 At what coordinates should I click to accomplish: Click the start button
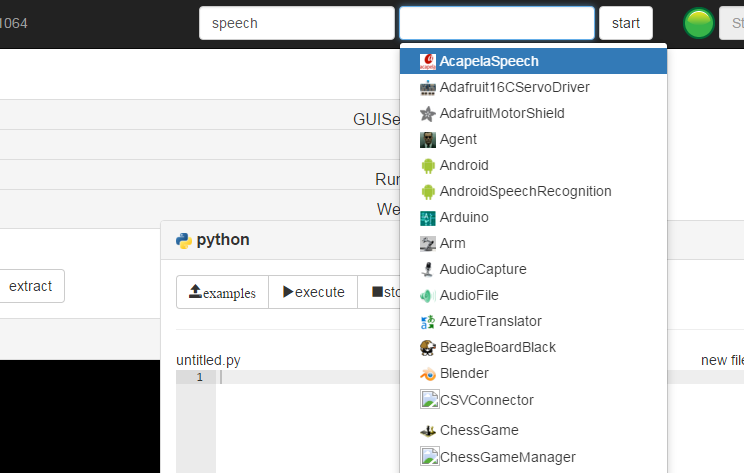[x=626, y=23]
